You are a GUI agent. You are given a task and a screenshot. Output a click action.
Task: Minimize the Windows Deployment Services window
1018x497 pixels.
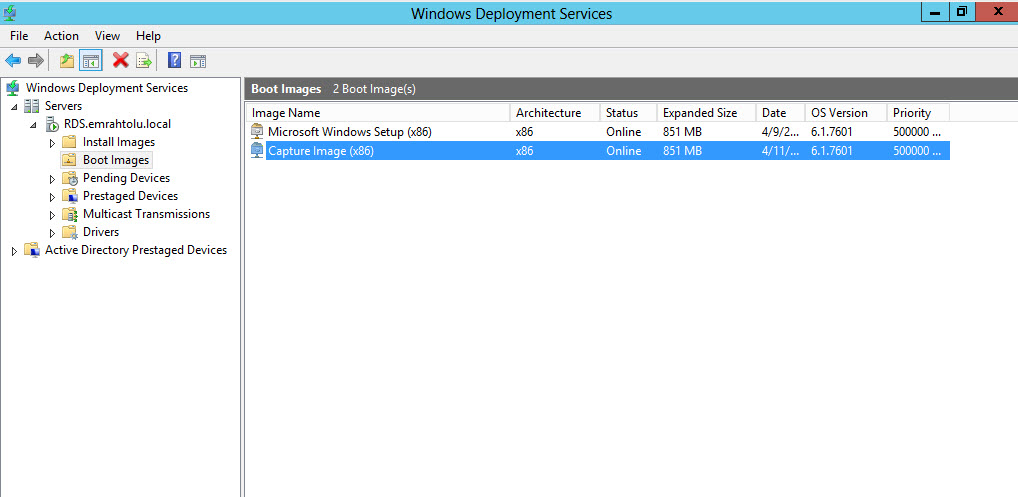935,11
